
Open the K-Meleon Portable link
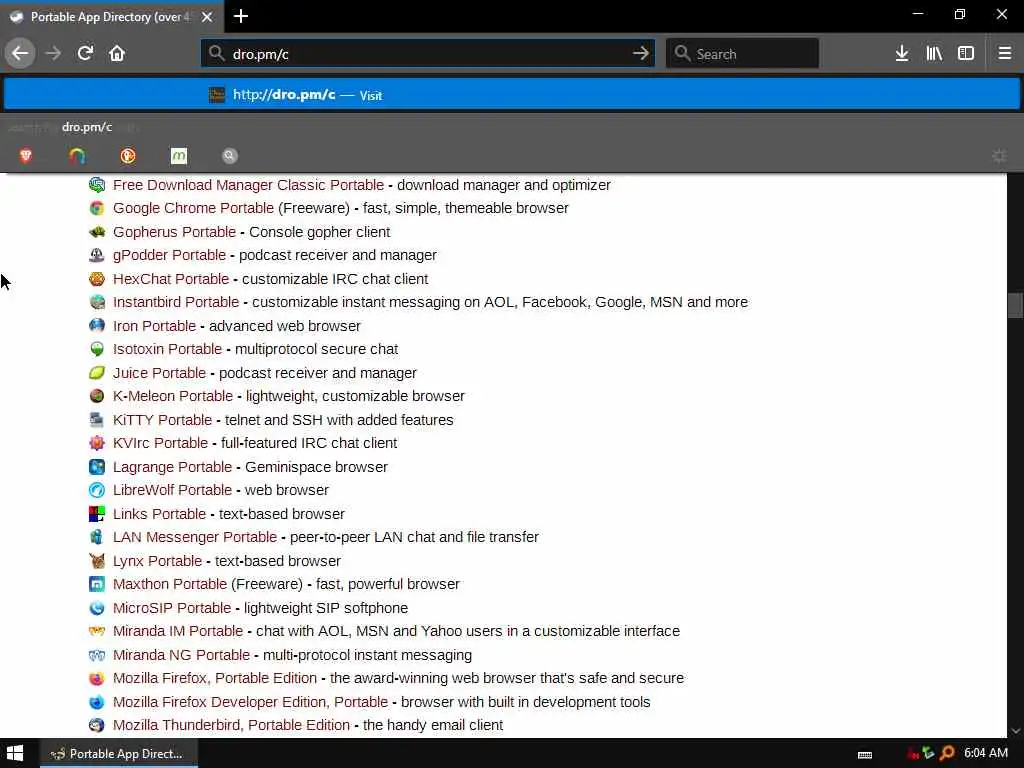[x=172, y=396]
